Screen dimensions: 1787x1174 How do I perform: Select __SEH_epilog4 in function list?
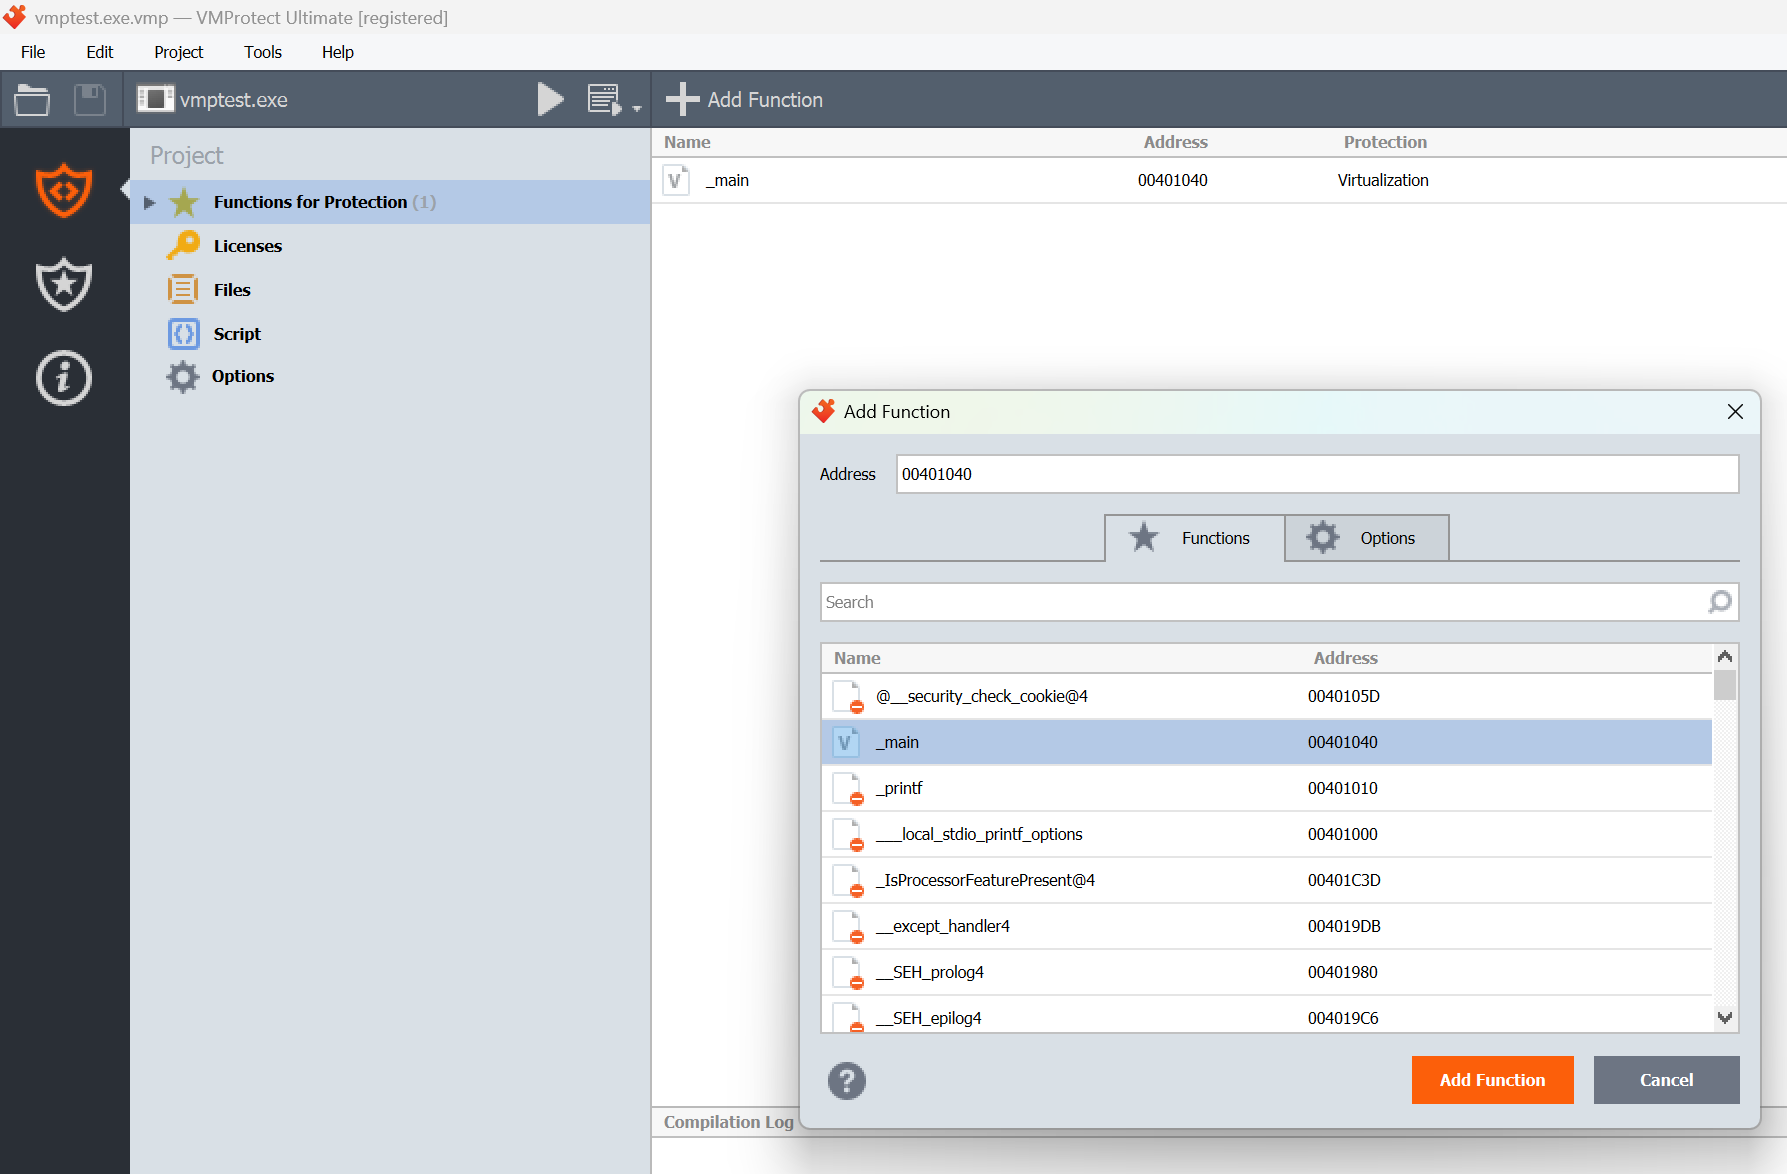[x=1266, y=1015]
